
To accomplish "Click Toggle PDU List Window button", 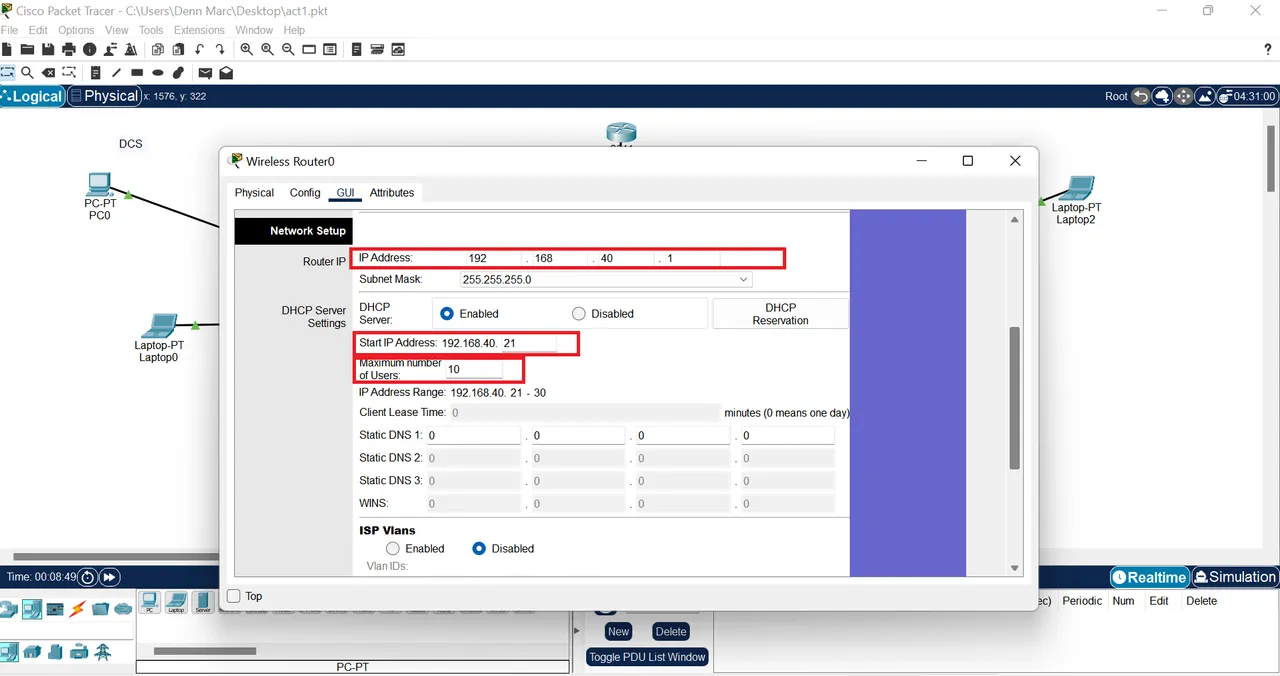I will pyautogui.click(x=648, y=657).
